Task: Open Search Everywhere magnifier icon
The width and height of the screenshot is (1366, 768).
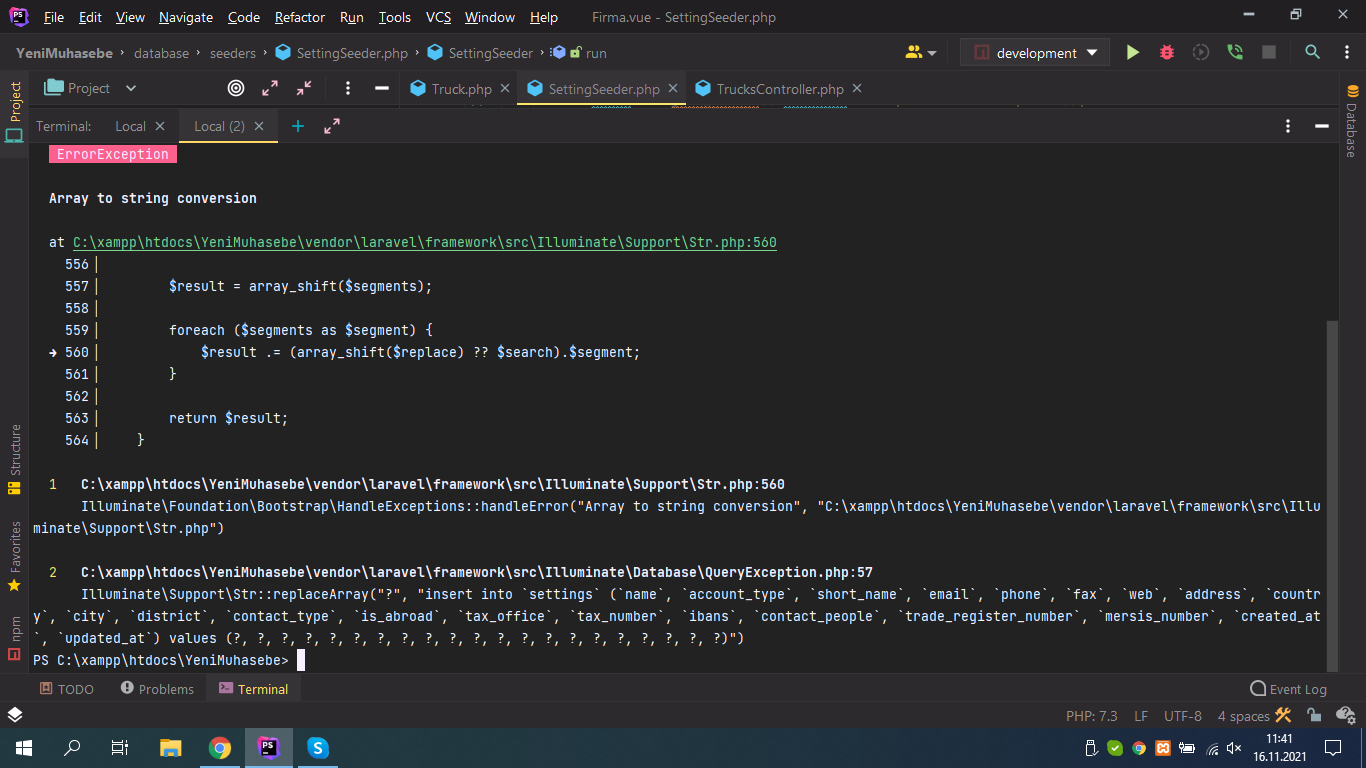Action: tap(1312, 53)
